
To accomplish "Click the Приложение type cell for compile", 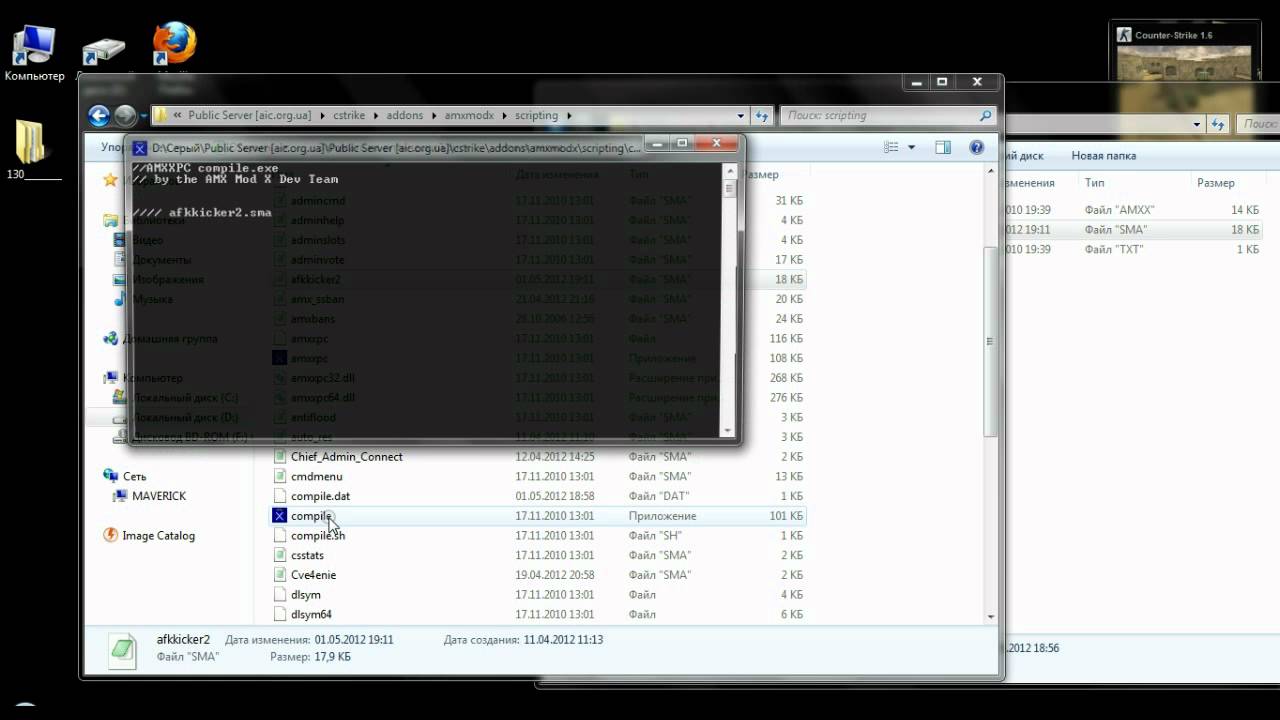I will [x=662, y=516].
